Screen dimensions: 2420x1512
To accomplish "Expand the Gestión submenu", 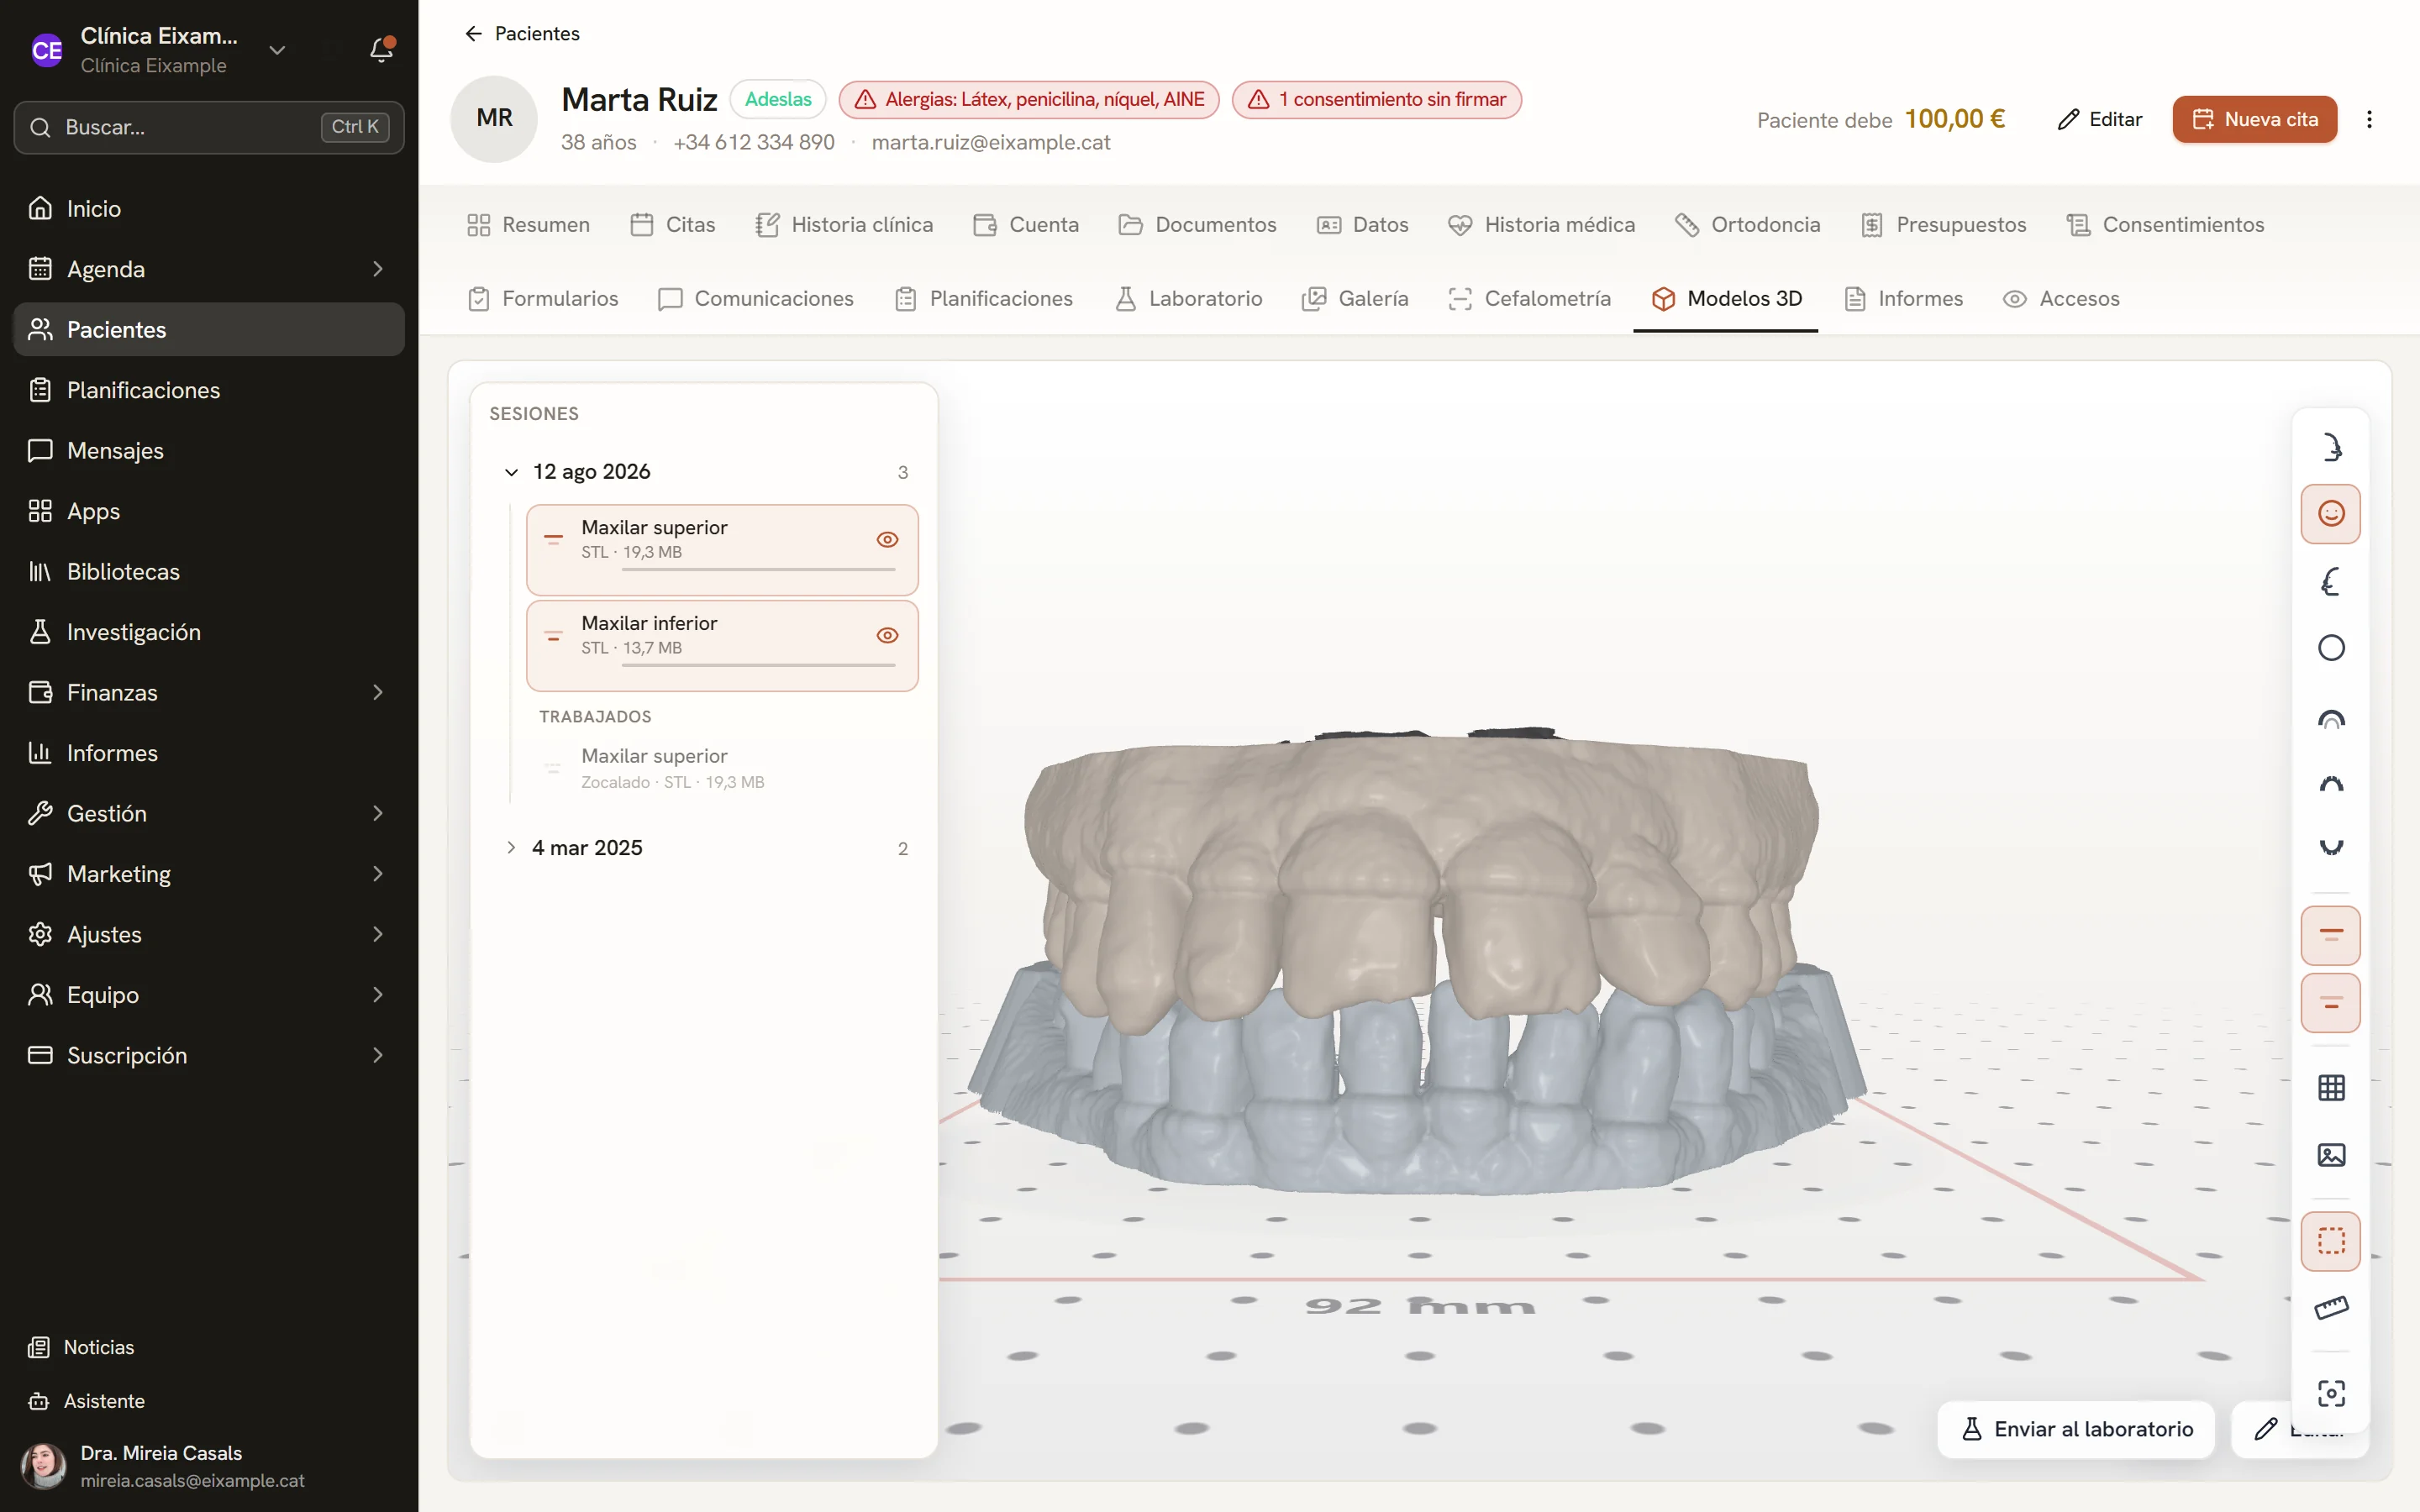I will coord(378,814).
